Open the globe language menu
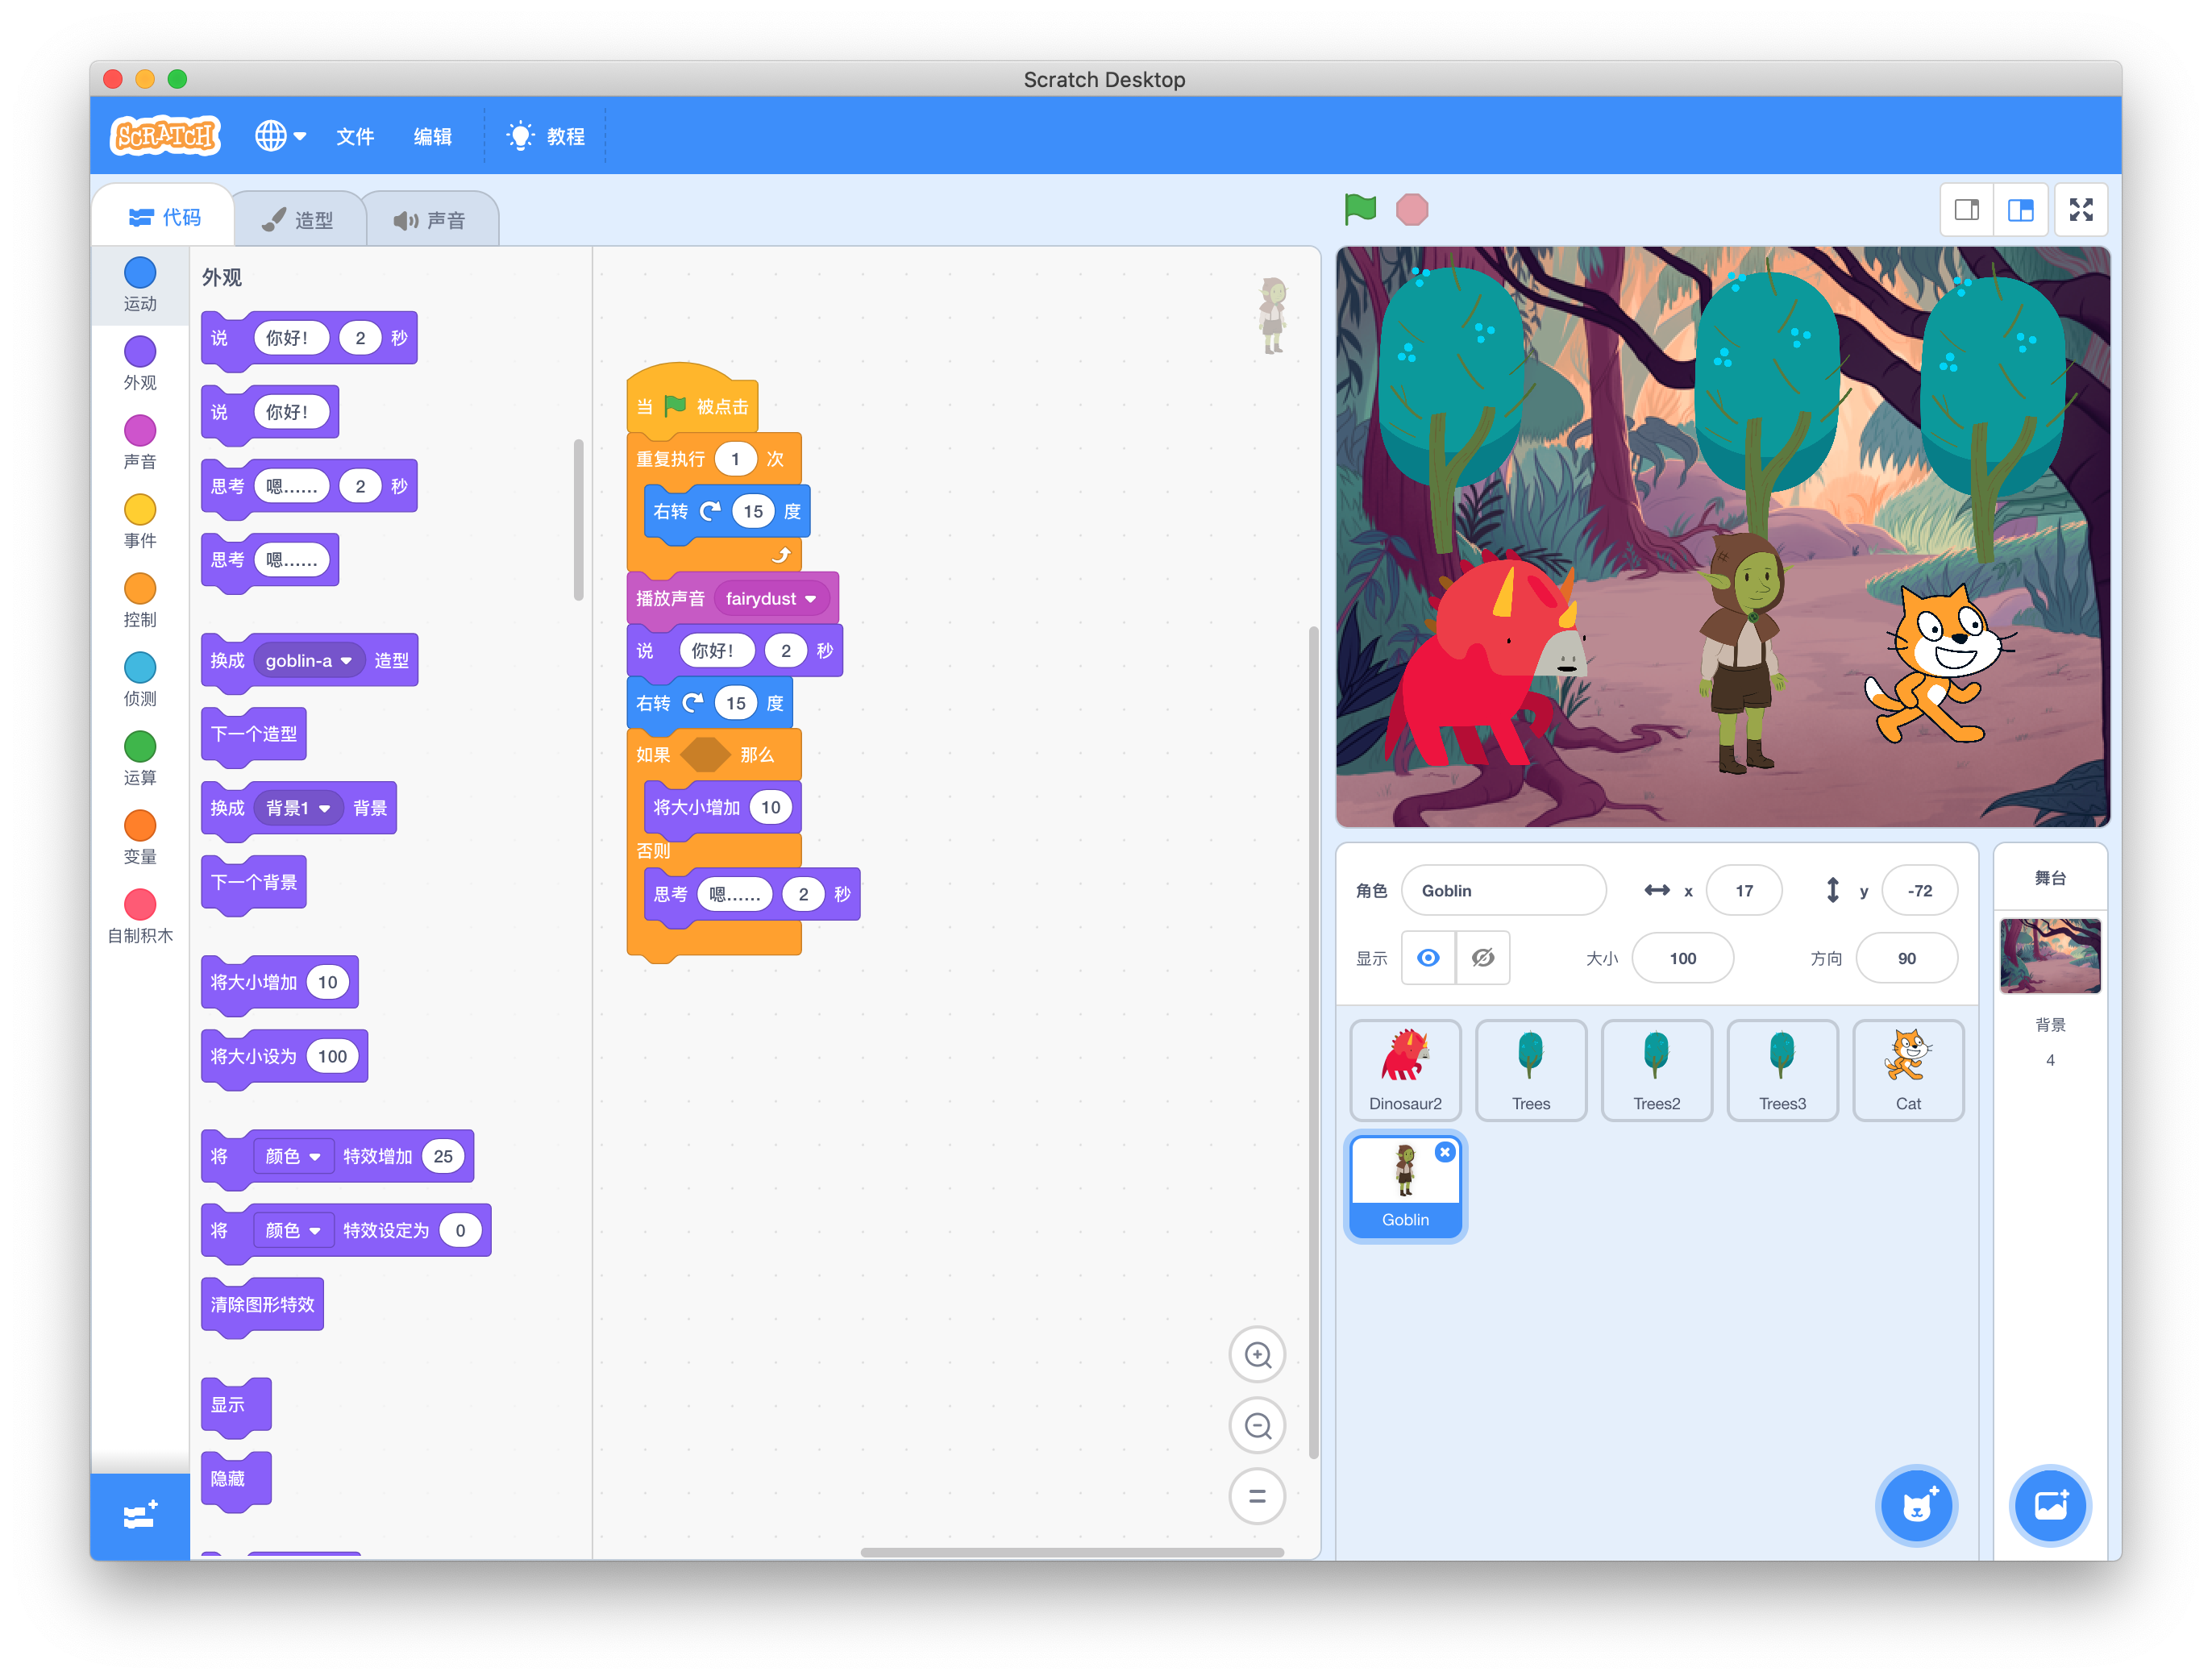The height and width of the screenshot is (1680, 2212). coord(280,135)
